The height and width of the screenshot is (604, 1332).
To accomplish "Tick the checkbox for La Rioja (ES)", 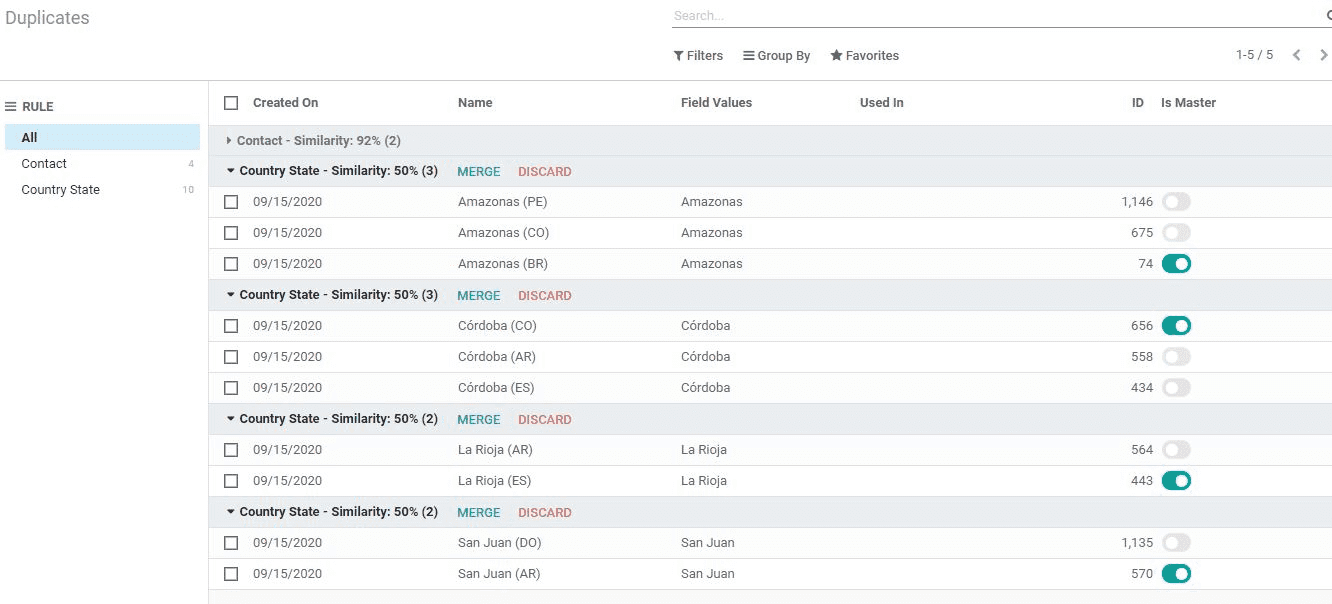I will (231, 481).
